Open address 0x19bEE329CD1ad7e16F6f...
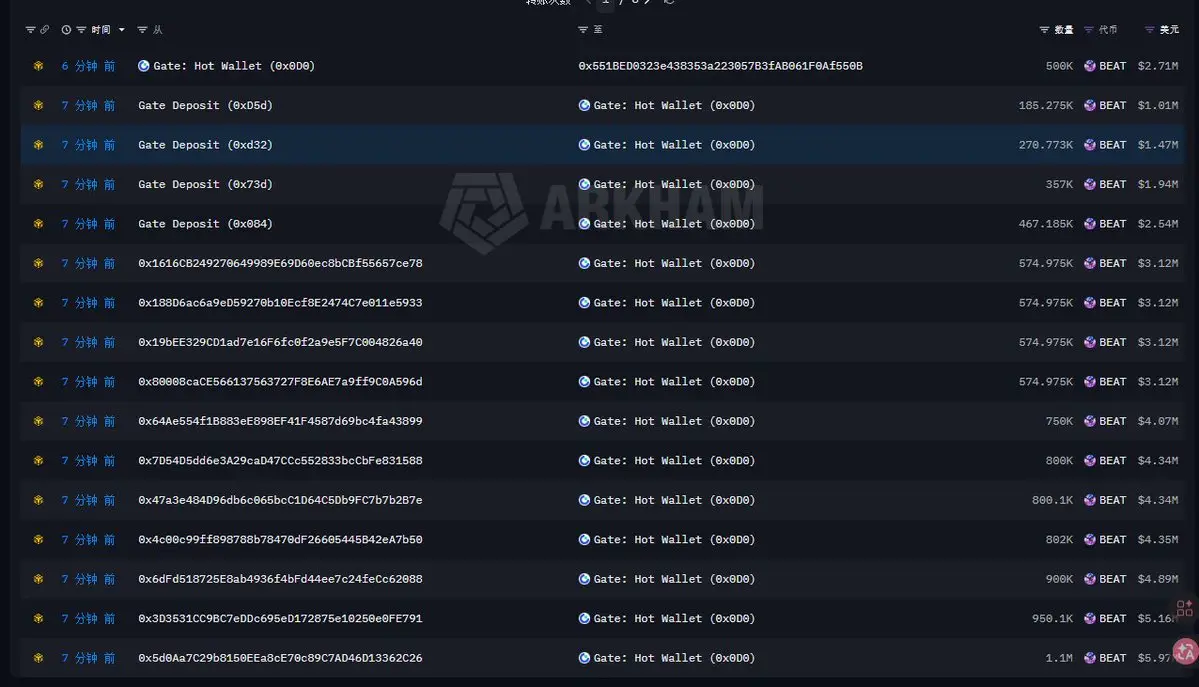Image resolution: width=1199 pixels, height=687 pixels. tap(280, 342)
